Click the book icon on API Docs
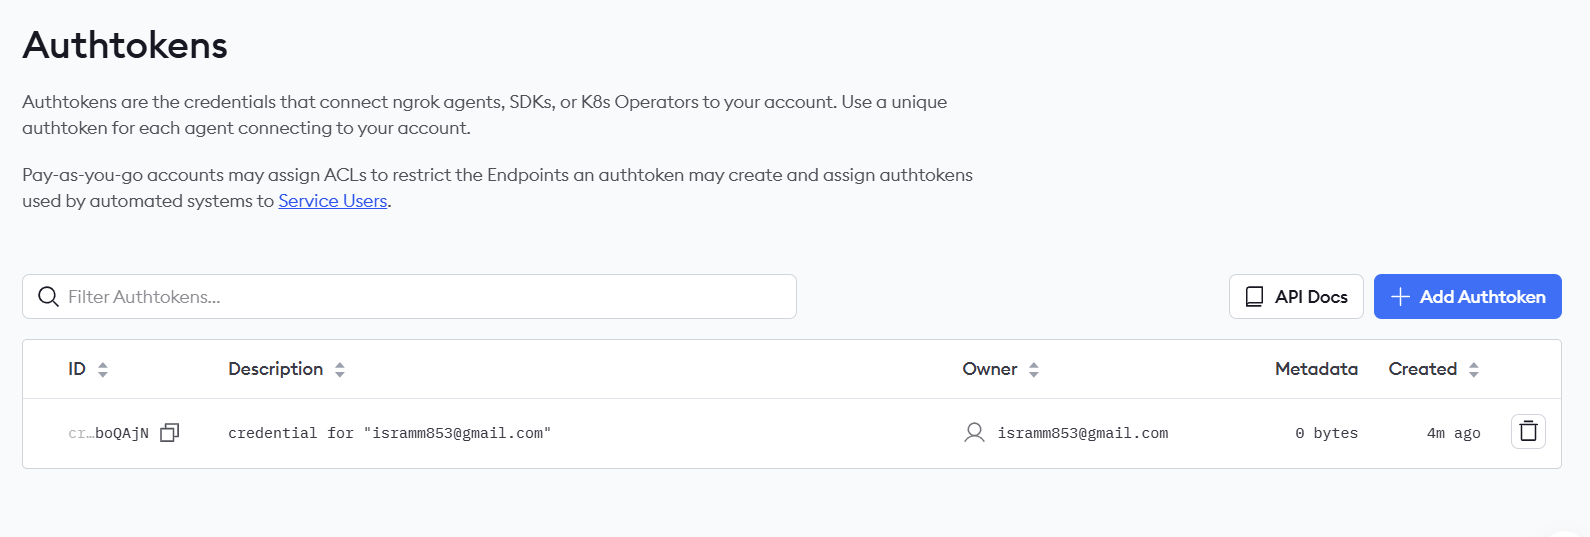This screenshot has height=537, width=1590. pos(1254,297)
